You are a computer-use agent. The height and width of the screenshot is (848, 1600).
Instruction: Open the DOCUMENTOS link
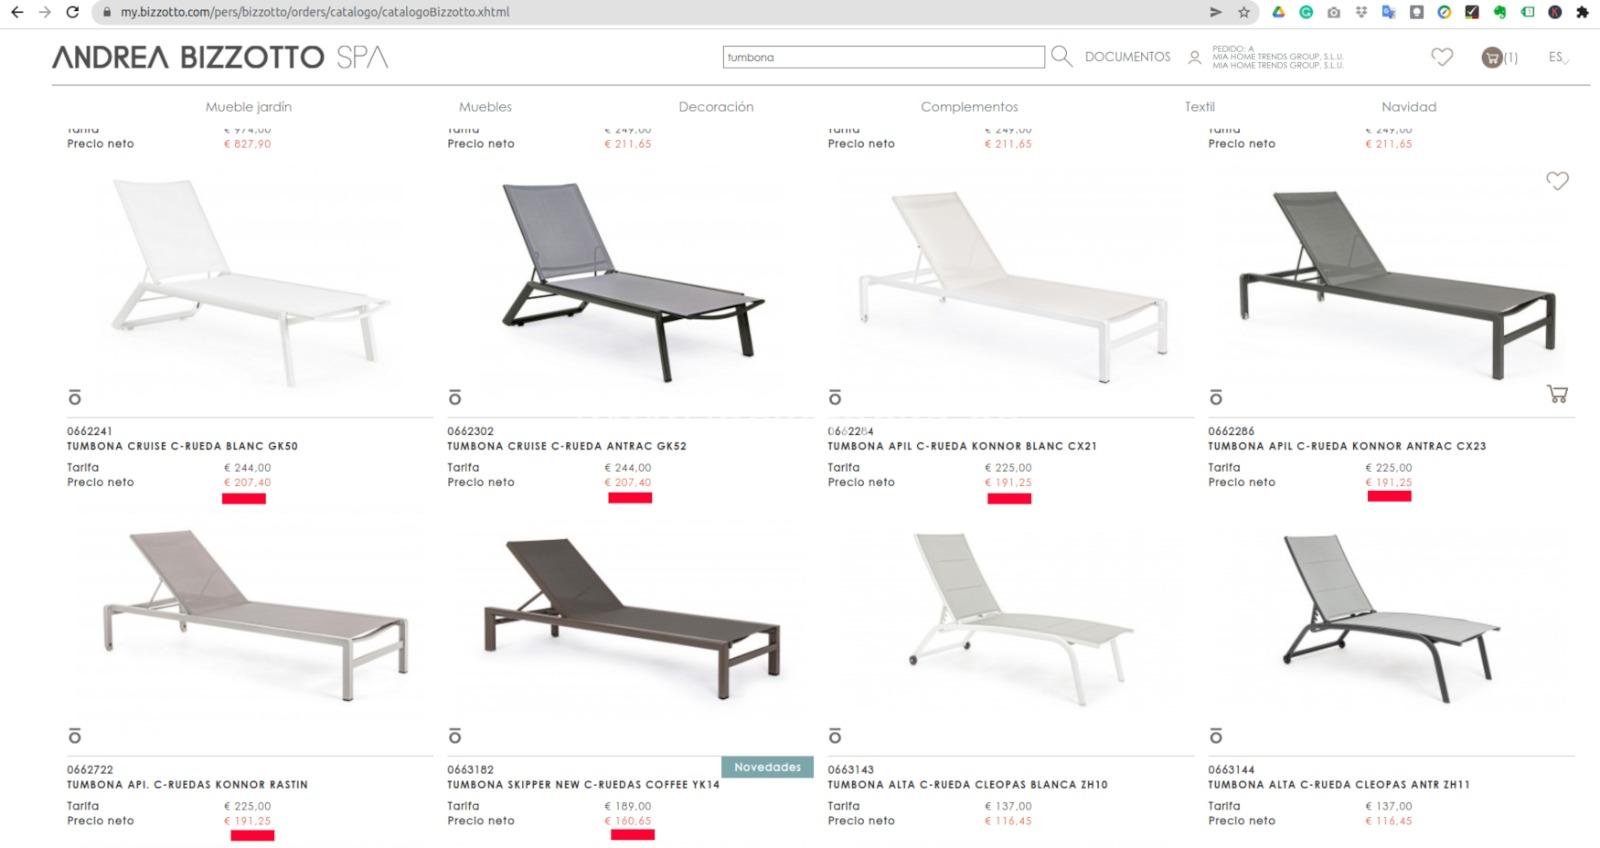1128,57
